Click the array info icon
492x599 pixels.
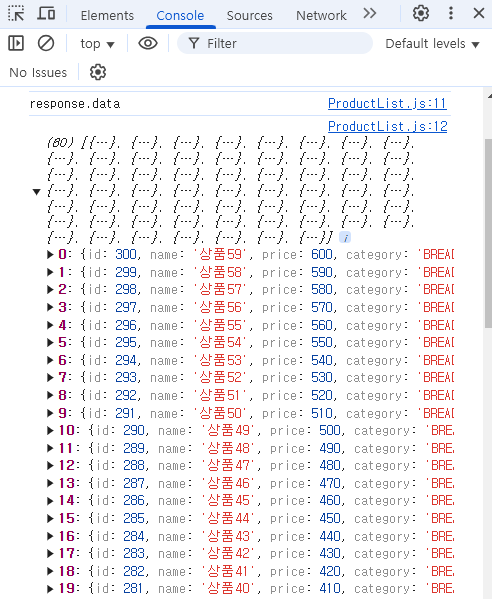(345, 238)
